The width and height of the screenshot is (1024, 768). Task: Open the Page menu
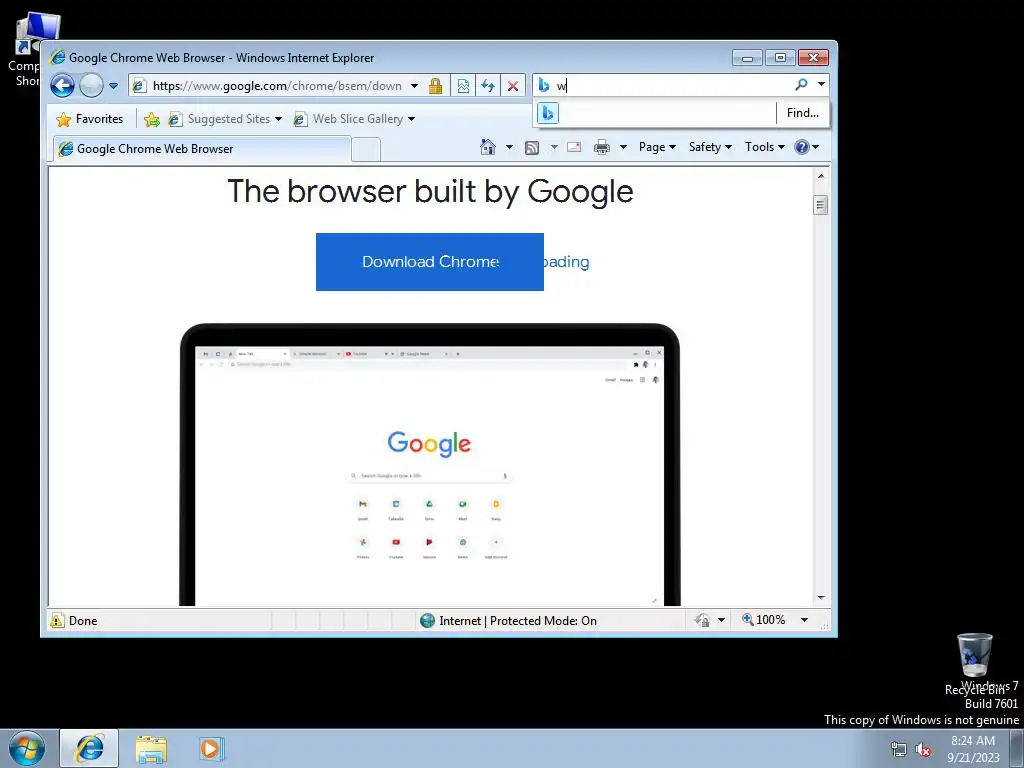point(657,147)
